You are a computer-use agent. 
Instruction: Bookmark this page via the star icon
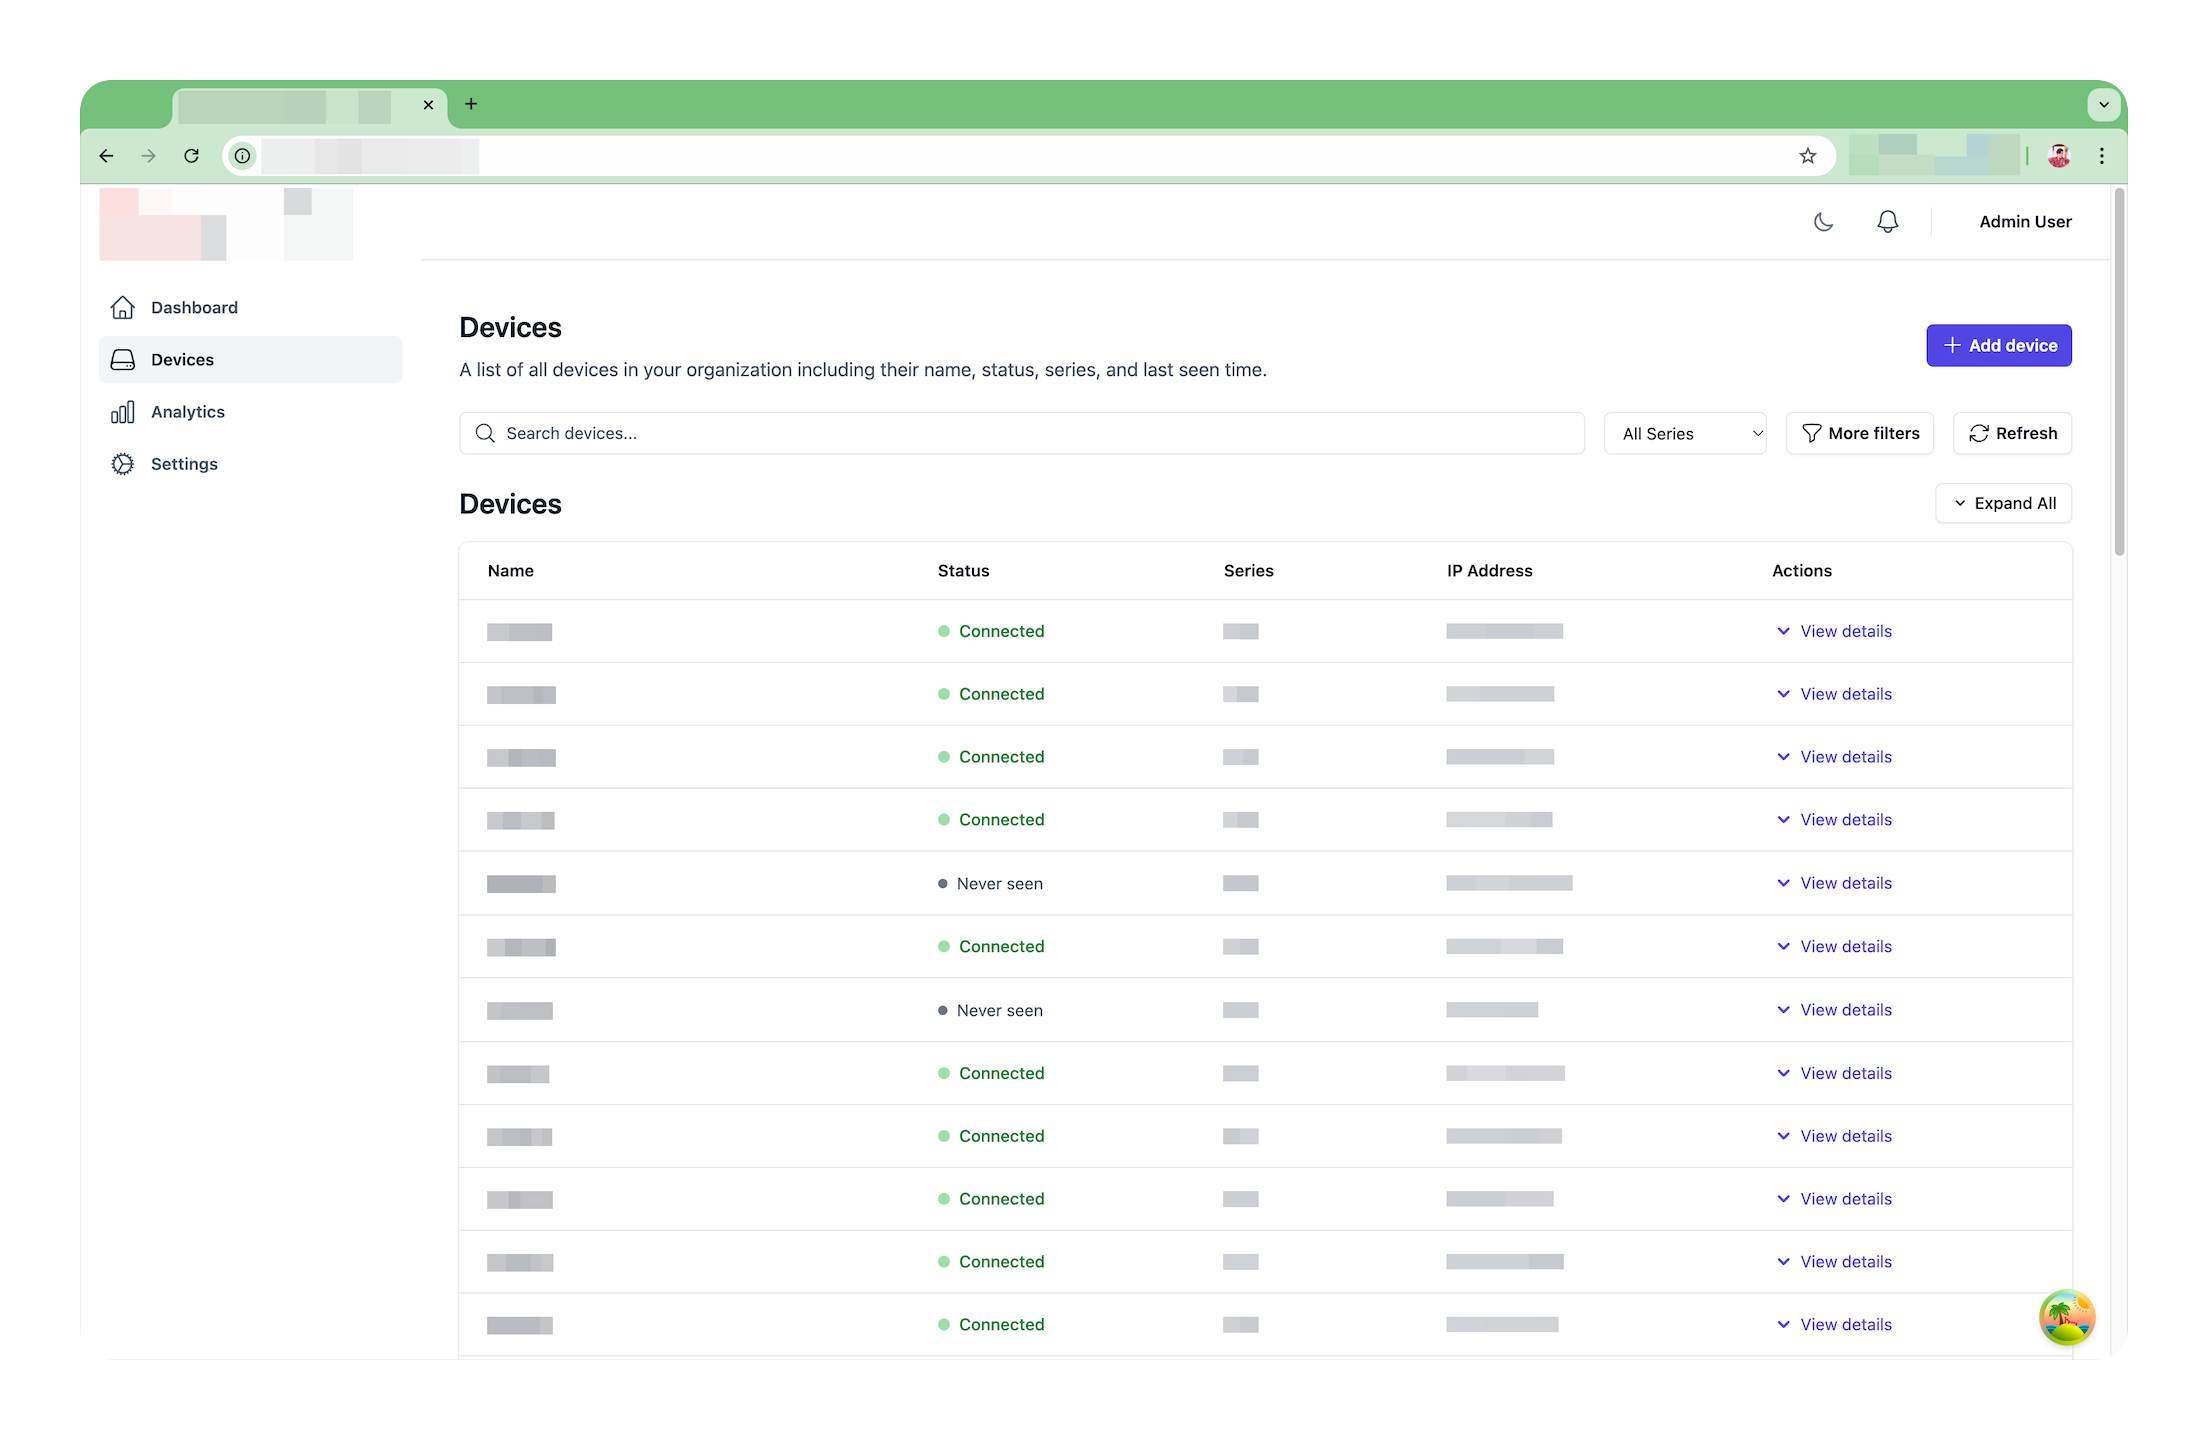pyautogui.click(x=1806, y=155)
